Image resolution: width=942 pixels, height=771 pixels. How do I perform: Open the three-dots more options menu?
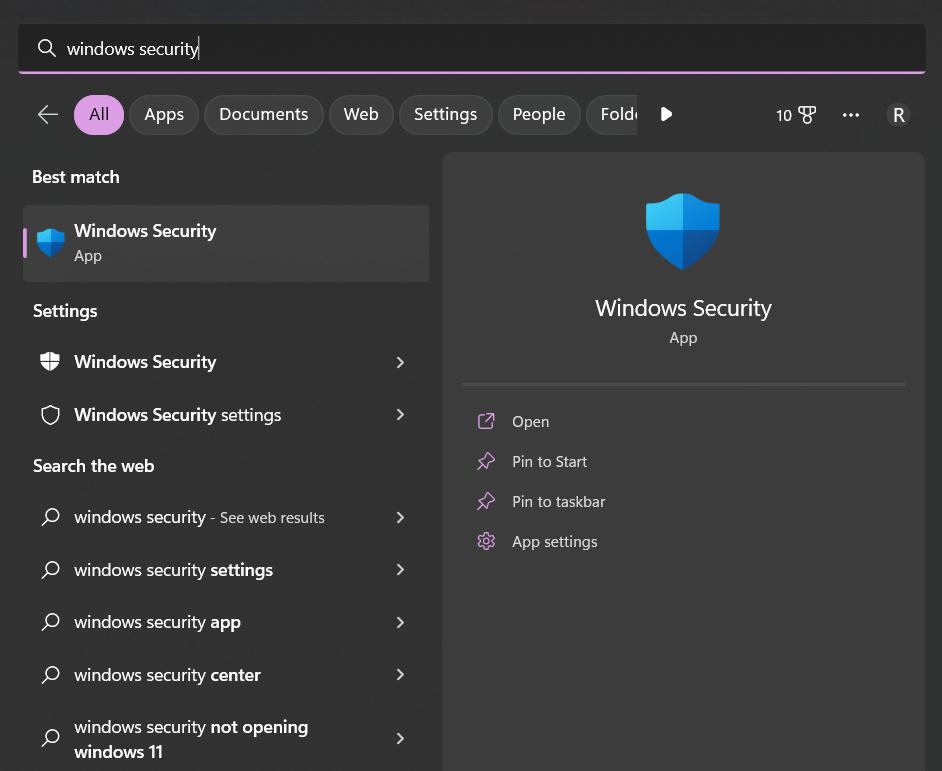coord(851,115)
